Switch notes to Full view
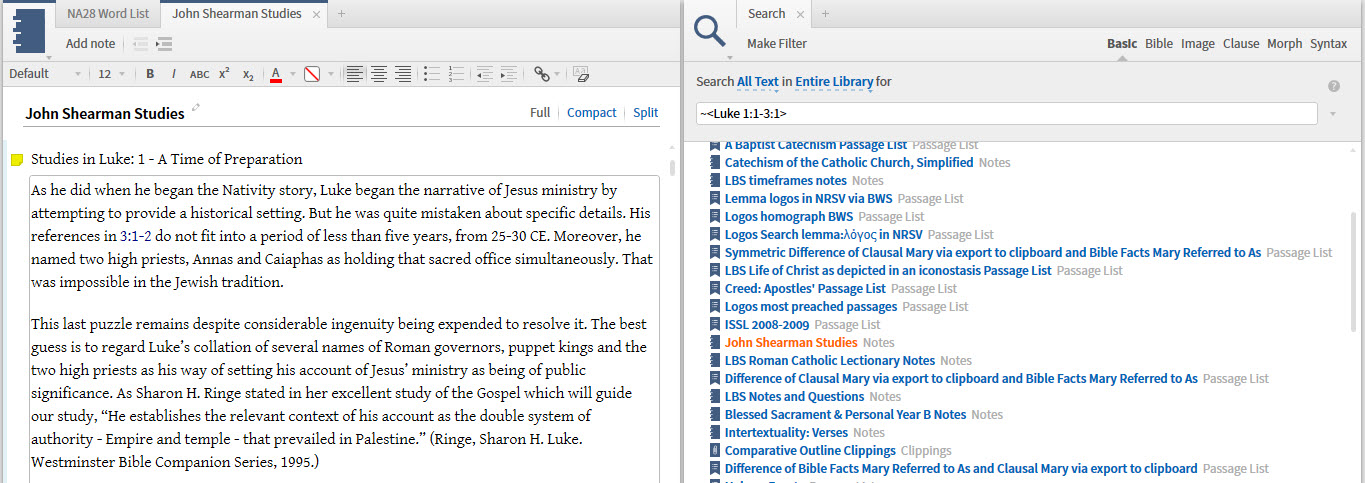This screenshot has height=483, width=1365. 540,113
